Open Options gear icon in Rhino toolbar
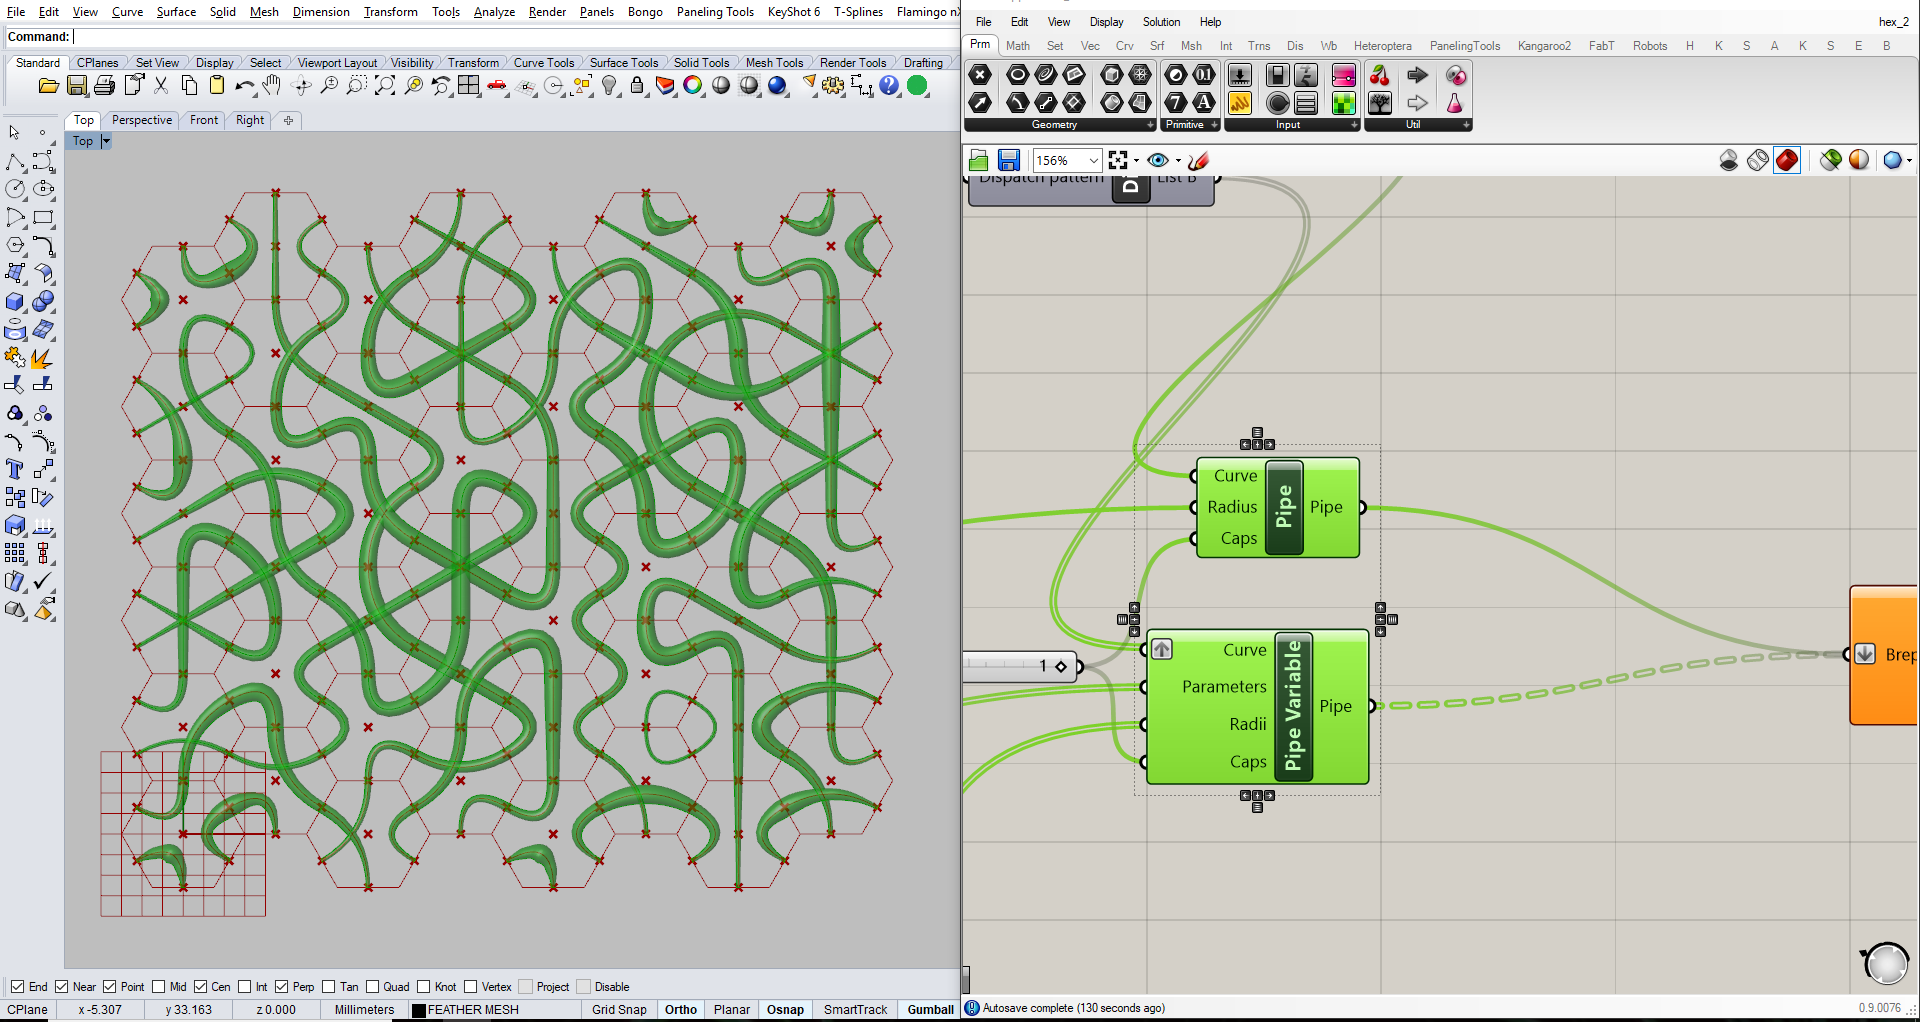This screenshot has width=1920, height=1022. click(833, 86)
